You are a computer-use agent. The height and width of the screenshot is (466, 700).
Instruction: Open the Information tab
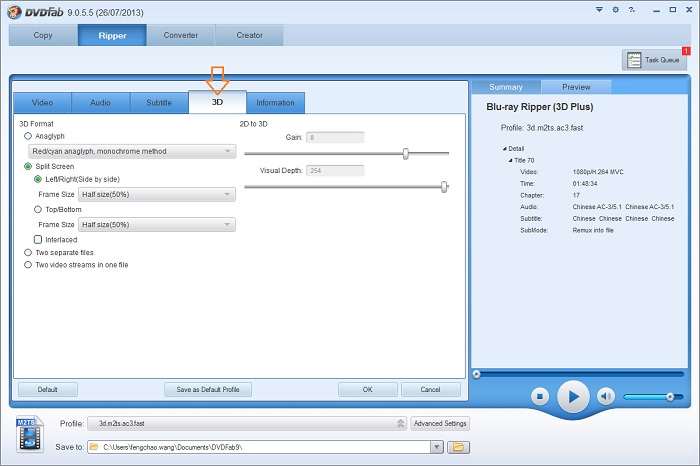click(275, 103)
